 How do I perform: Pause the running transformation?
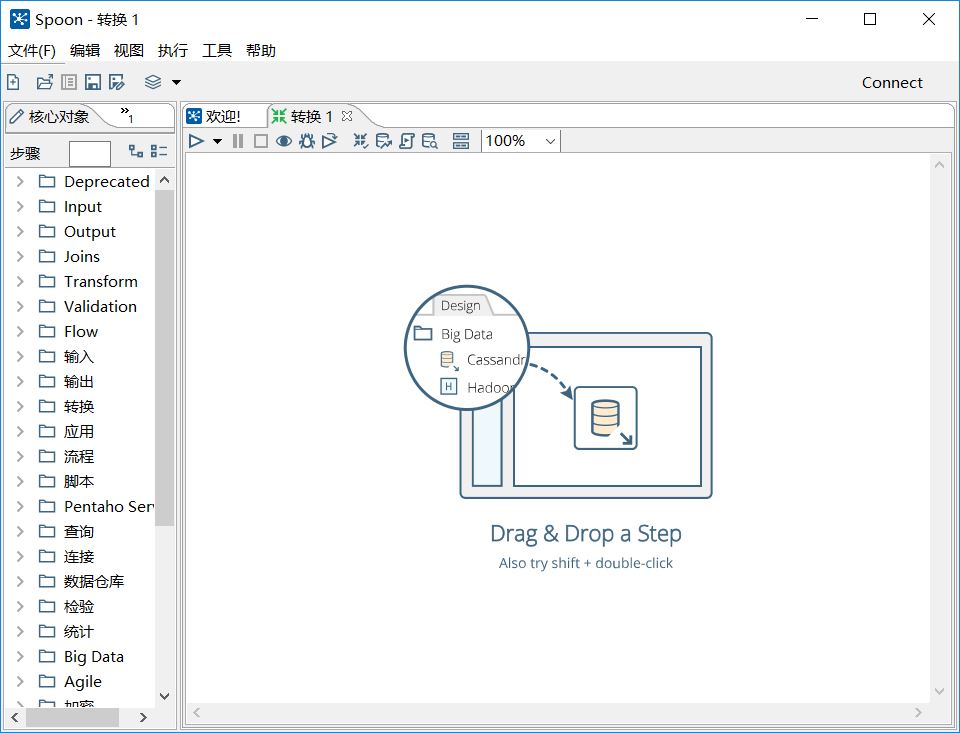click(x=238, y=141)
